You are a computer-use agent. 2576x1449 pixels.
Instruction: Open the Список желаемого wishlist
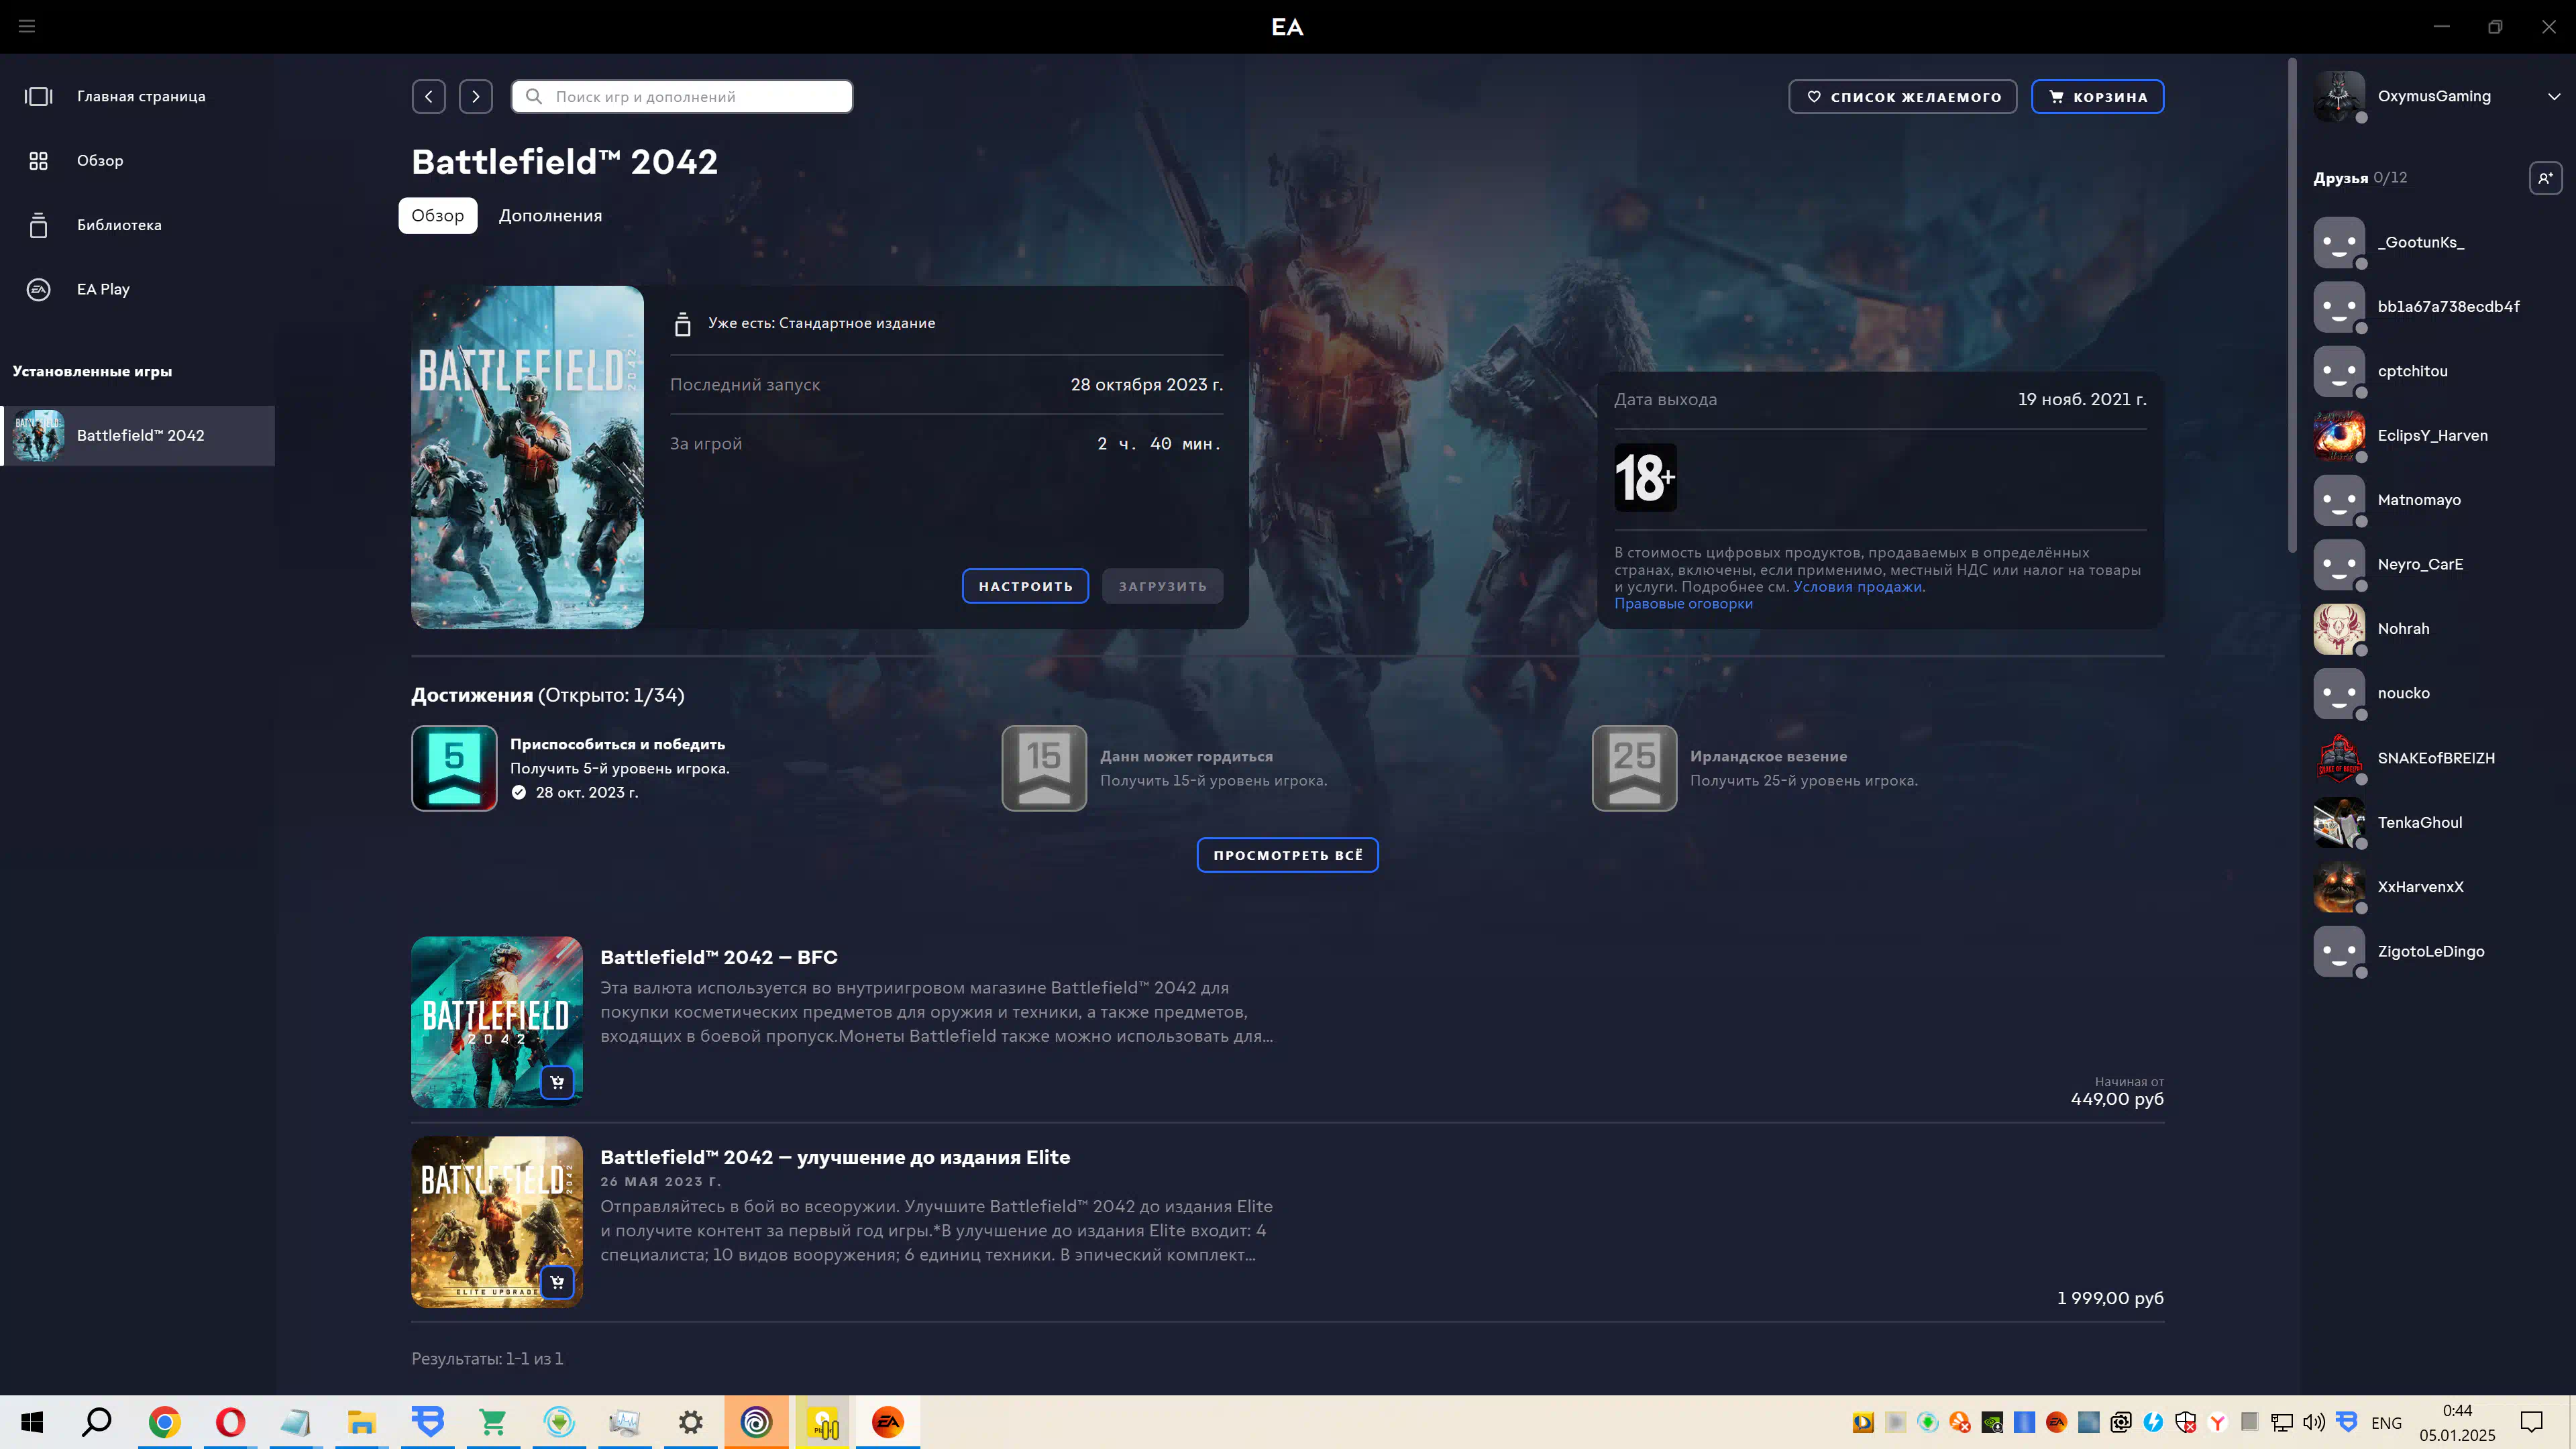click(1902, 97)
